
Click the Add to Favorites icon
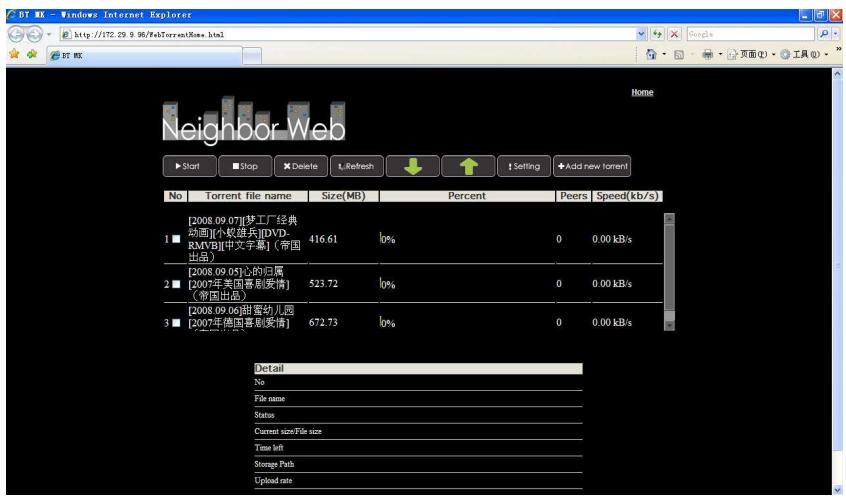click(x=32, y=54)
